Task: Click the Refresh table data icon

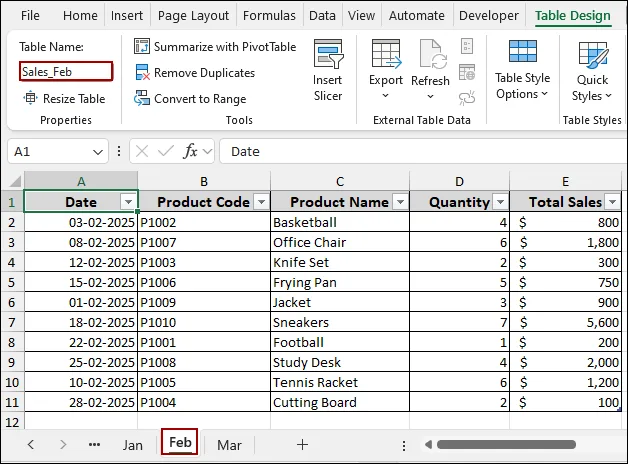Action: click(x=433, y=55)
